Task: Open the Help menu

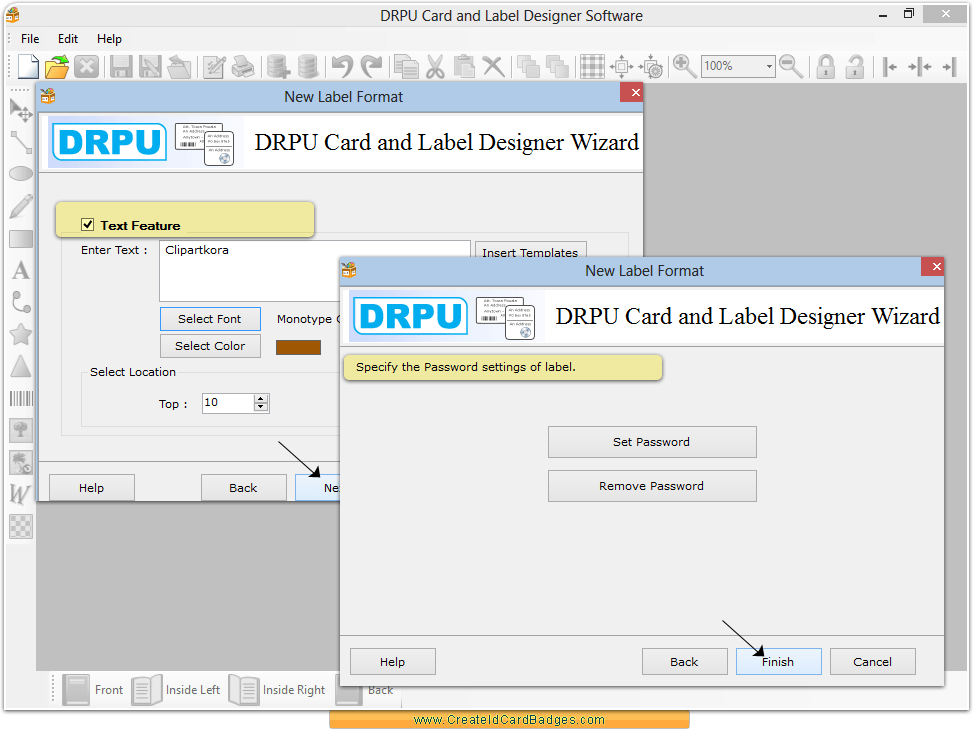Action: tap(109, 38)
